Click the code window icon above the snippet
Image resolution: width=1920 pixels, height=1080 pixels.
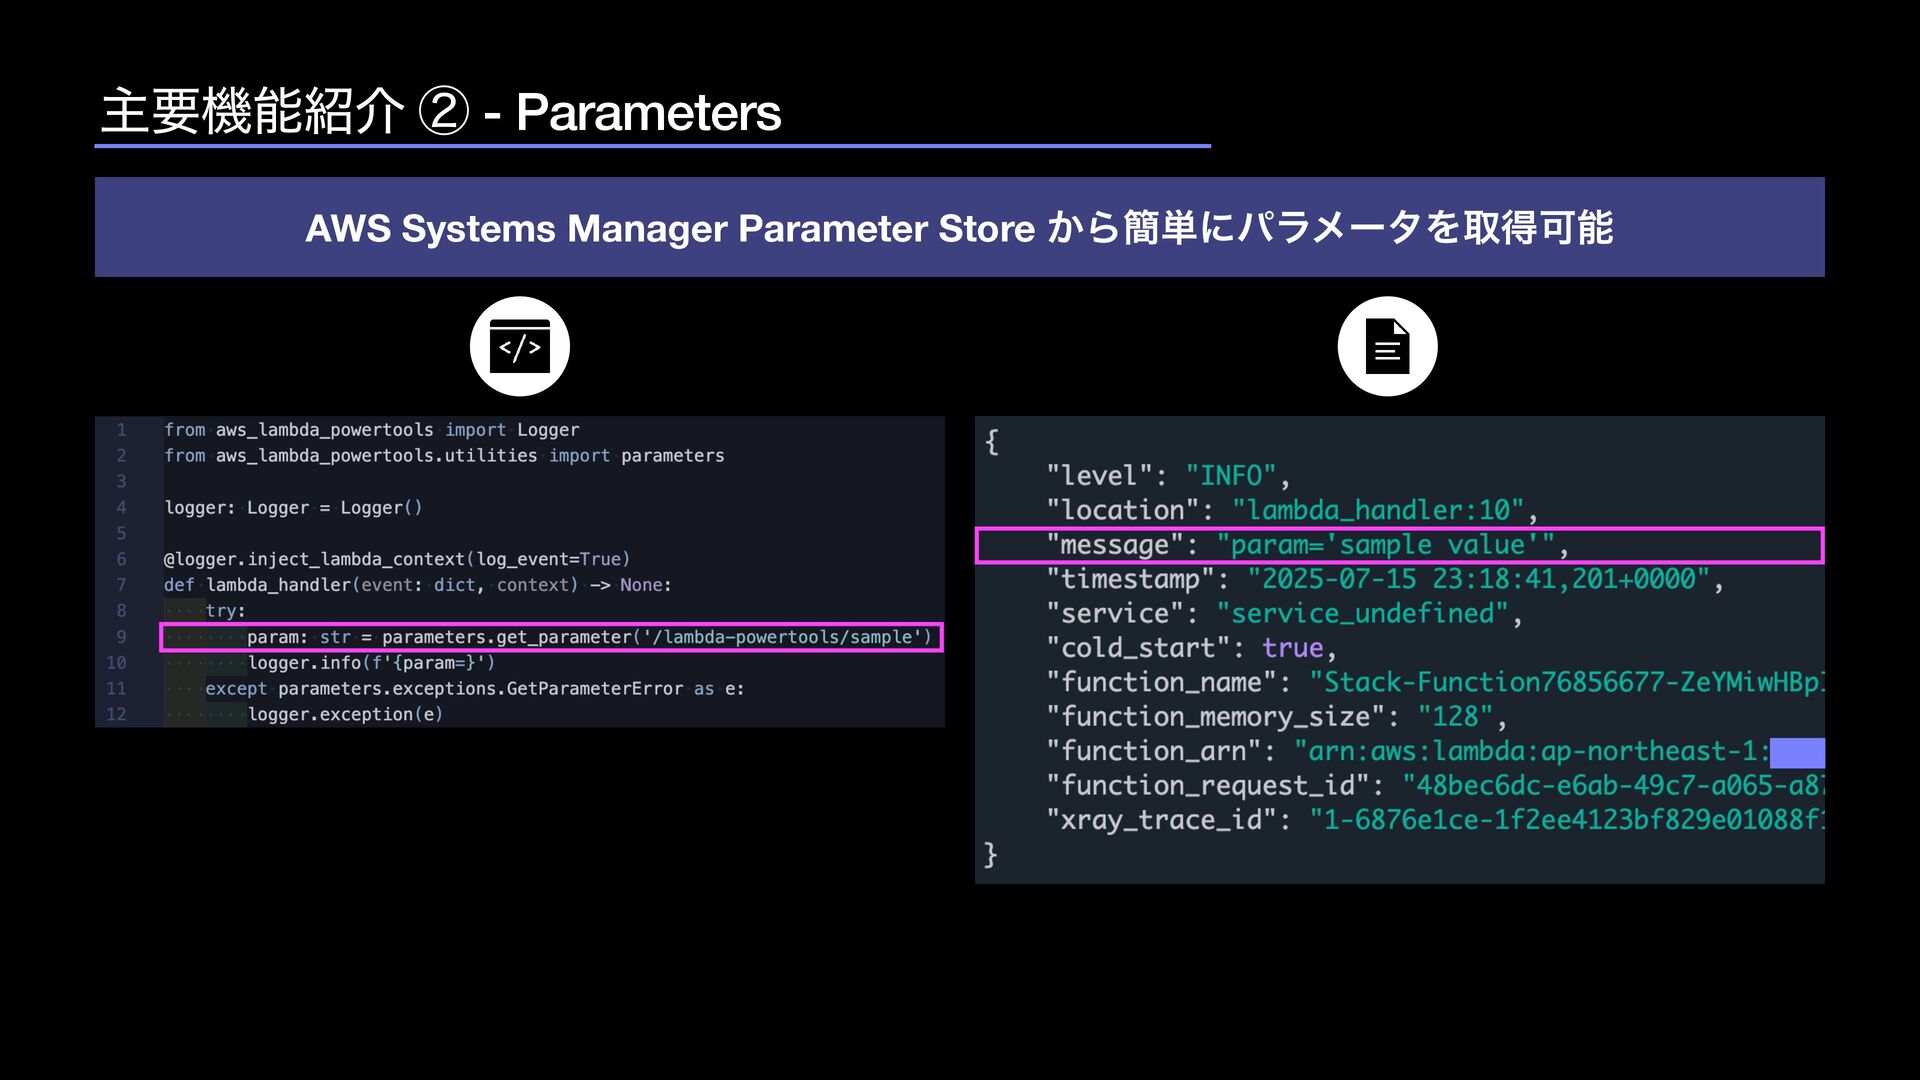click(x=520, y=346)
